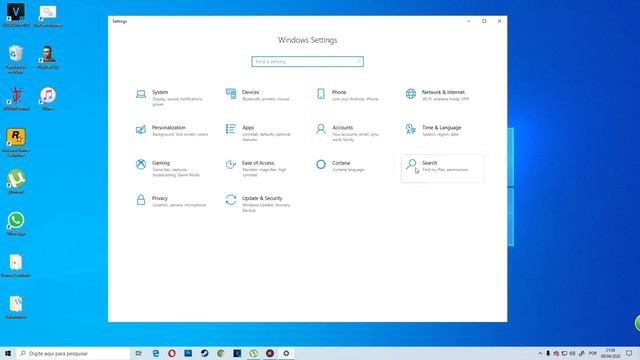Launch Microsoft Edge from the taskbar
The image size is (640, 360).
[x=156, y=353]
